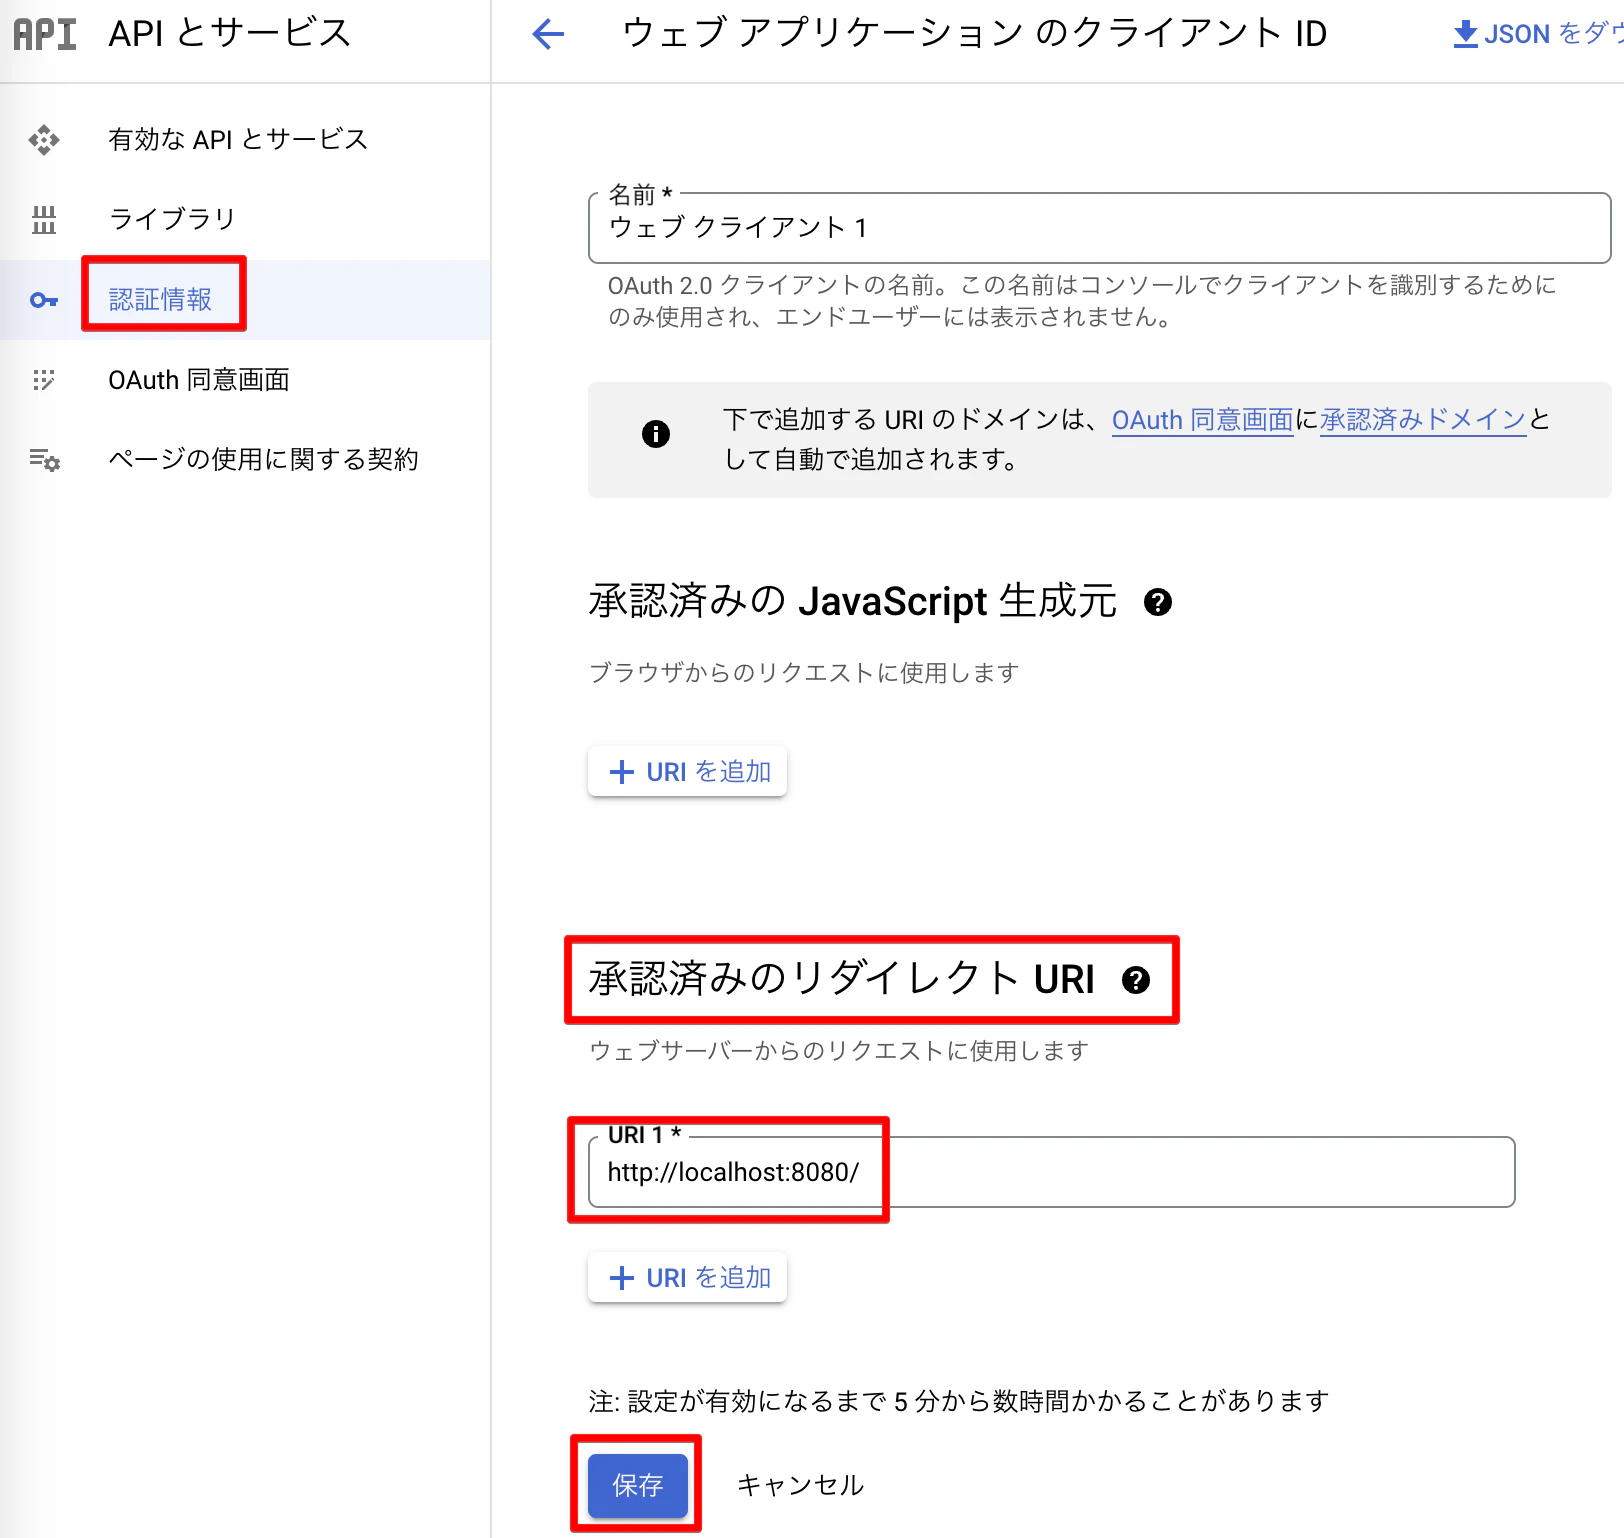Click the OAuth consent screen icon
Viewport: 1624px width, 1538px height.
pyautogui.click(x=44, y=380)
